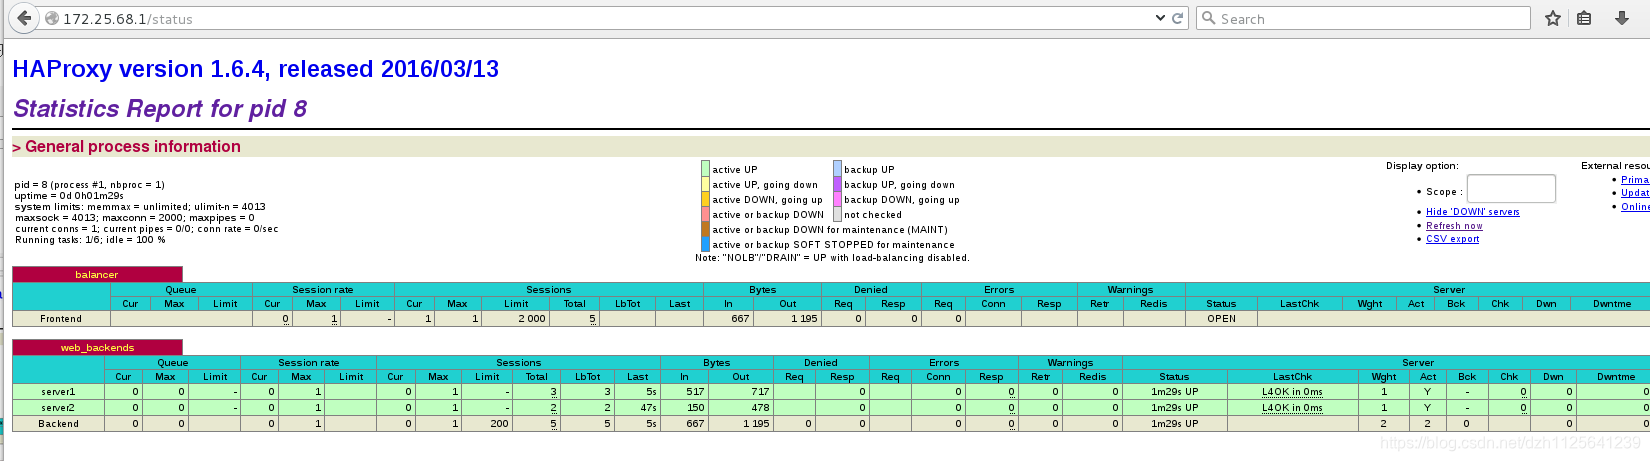Click the General process information heading
This screenshot has width=1650, height=461.
coord(132,147)
